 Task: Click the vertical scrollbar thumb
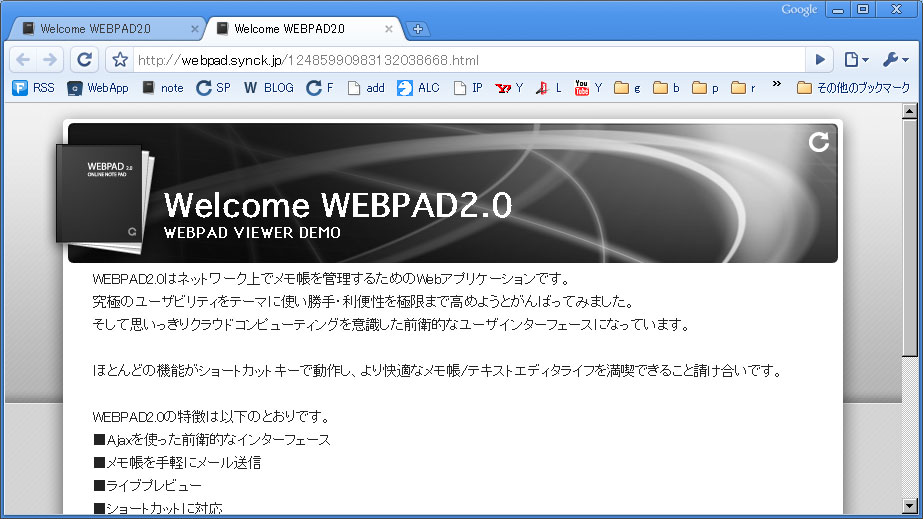909,237
